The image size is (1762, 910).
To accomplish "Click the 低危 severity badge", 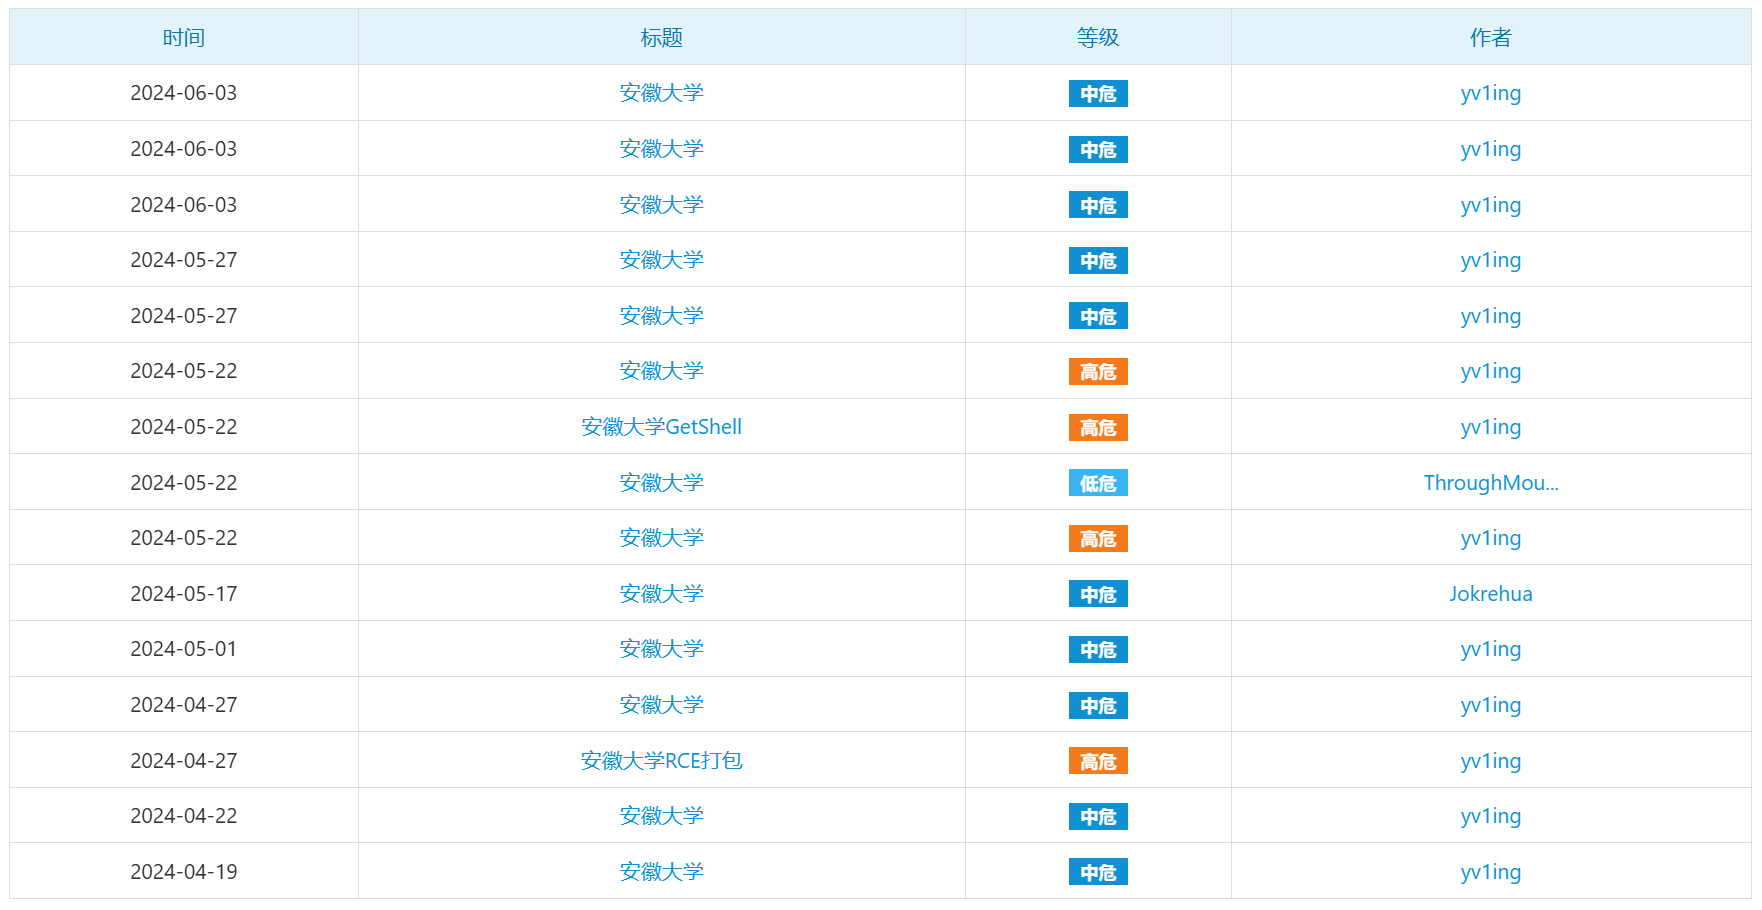I will 1098,483.
